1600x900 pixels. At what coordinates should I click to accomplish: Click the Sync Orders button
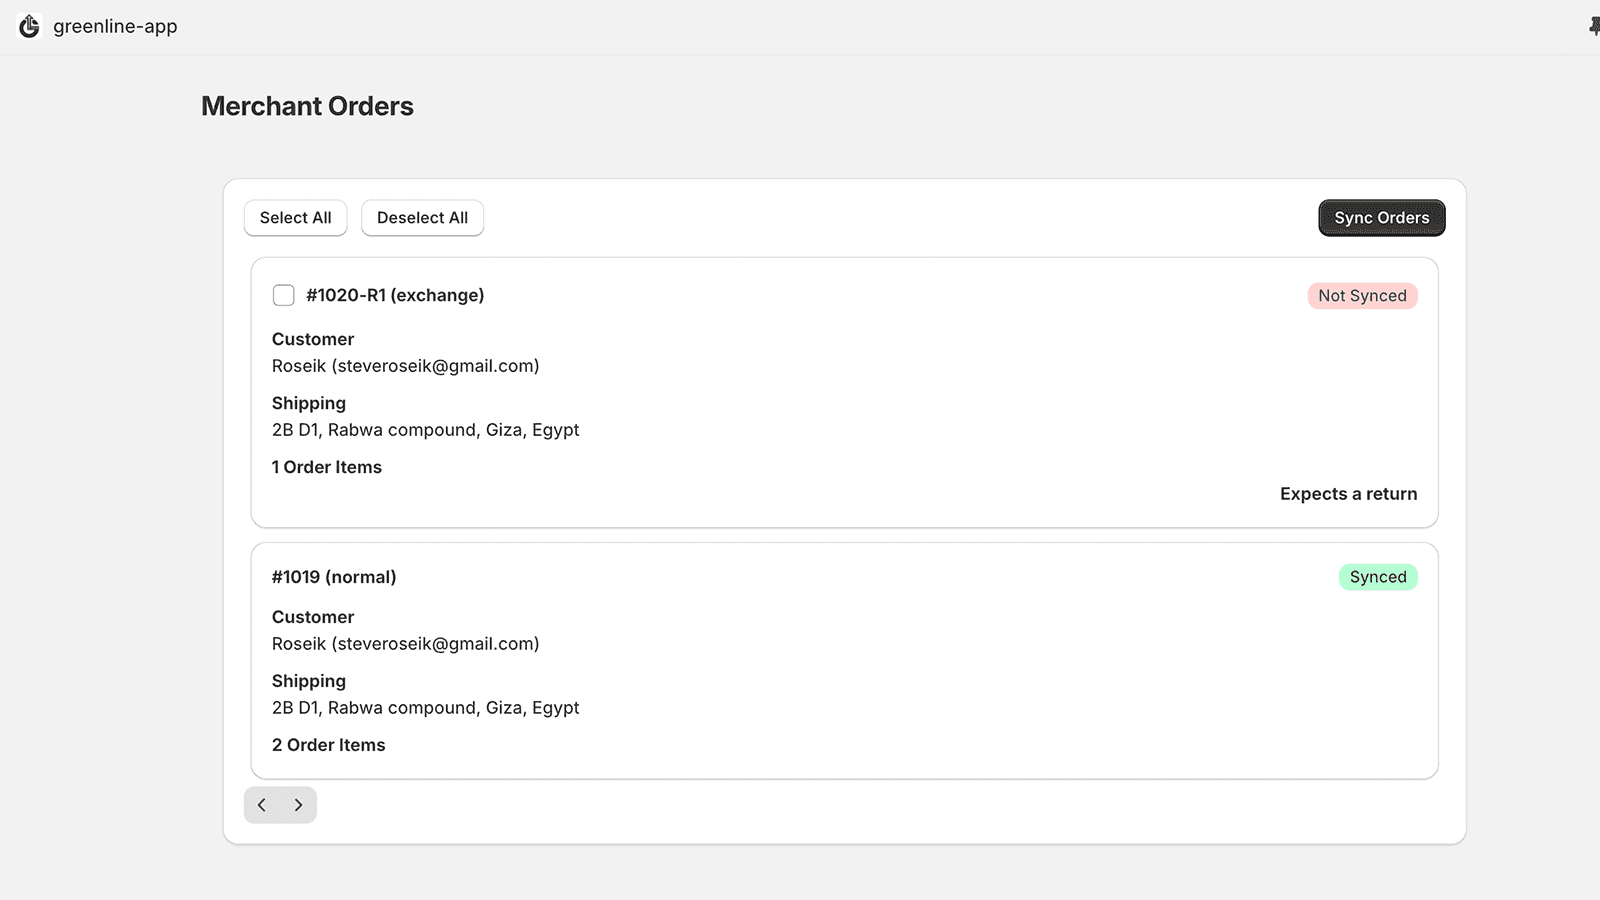click(1381, 218)
